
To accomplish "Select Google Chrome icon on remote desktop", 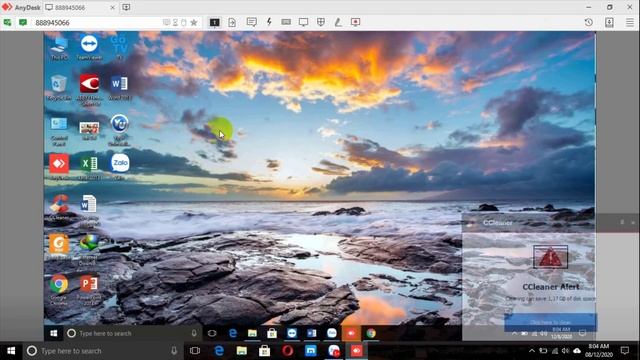I will click(x=59, y=289).
